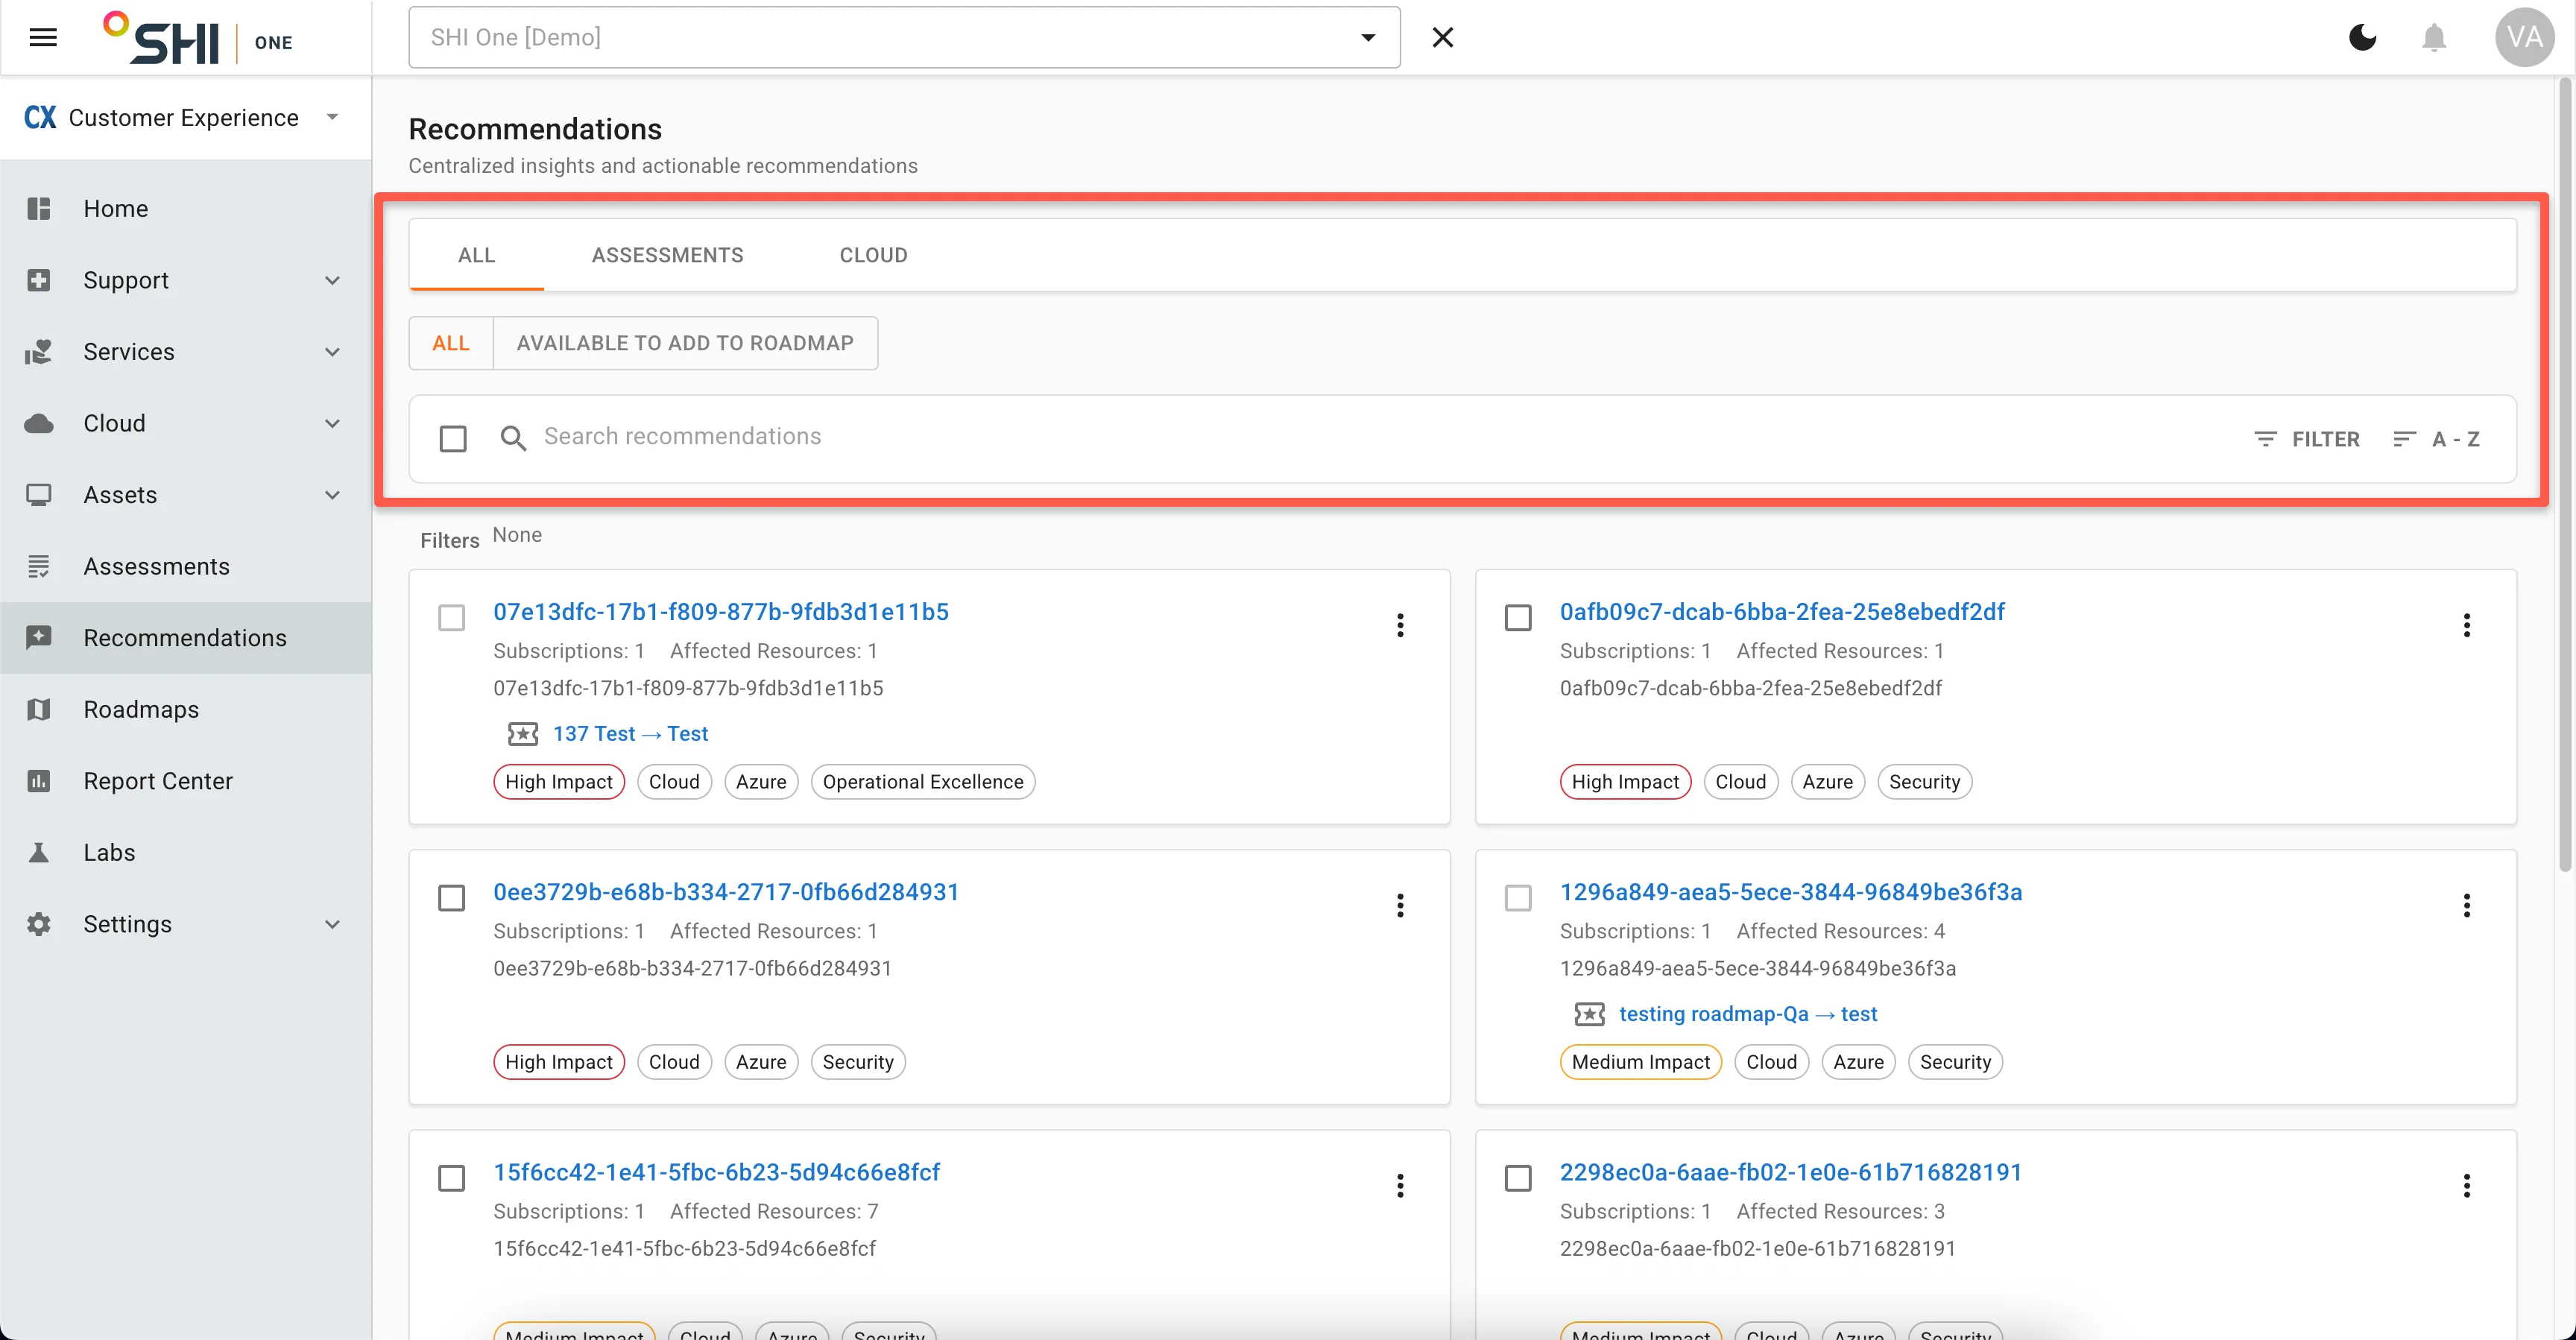This screenshot has width=2576, height=1340.
Task: Click the Search recommendations input field
Action: tap(1380, 437)
